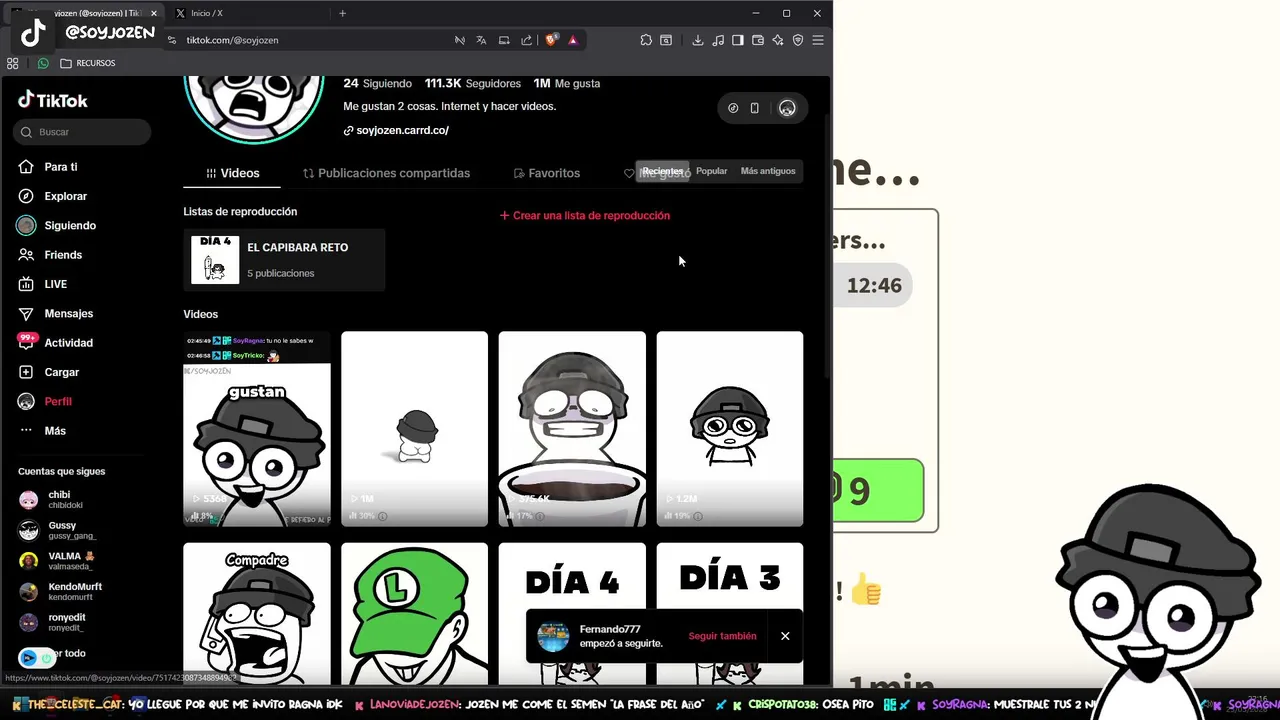
Task: Open the DÍA 4 video
Action: pyautogui.click(x=572, y=575)
